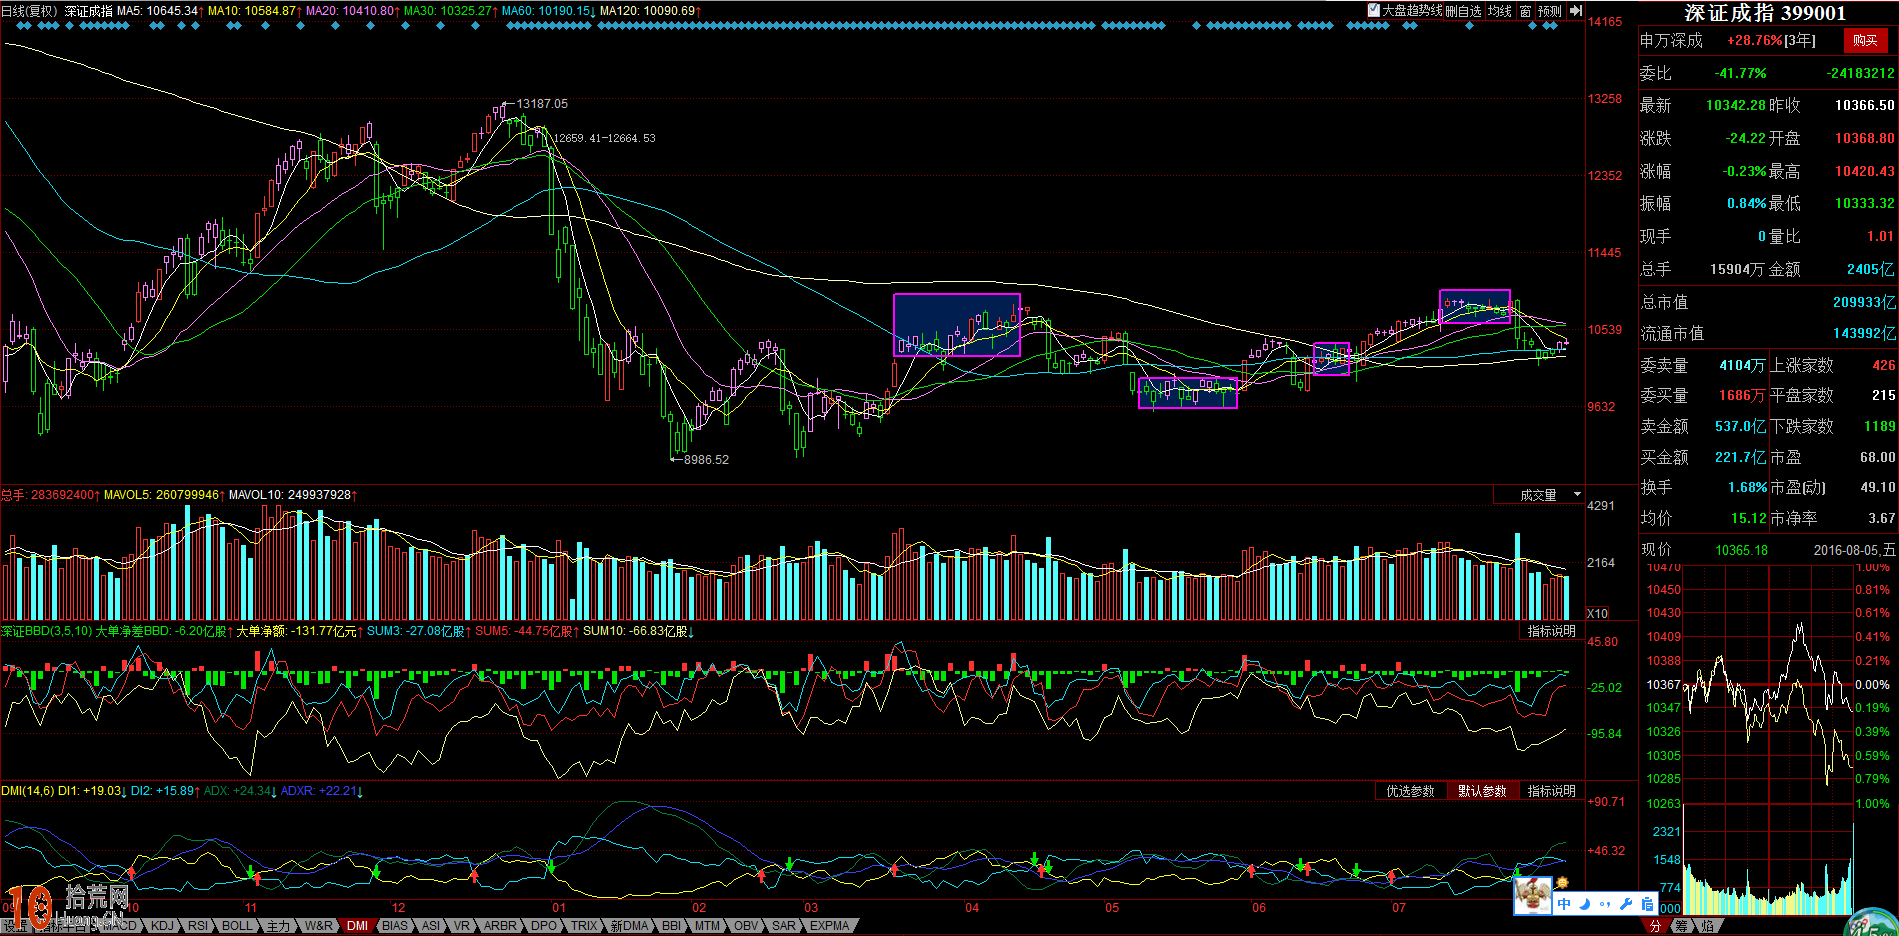Open 指标说明 for the DMI panel
1899x936 pixels.
click(x=1551, y=791)
